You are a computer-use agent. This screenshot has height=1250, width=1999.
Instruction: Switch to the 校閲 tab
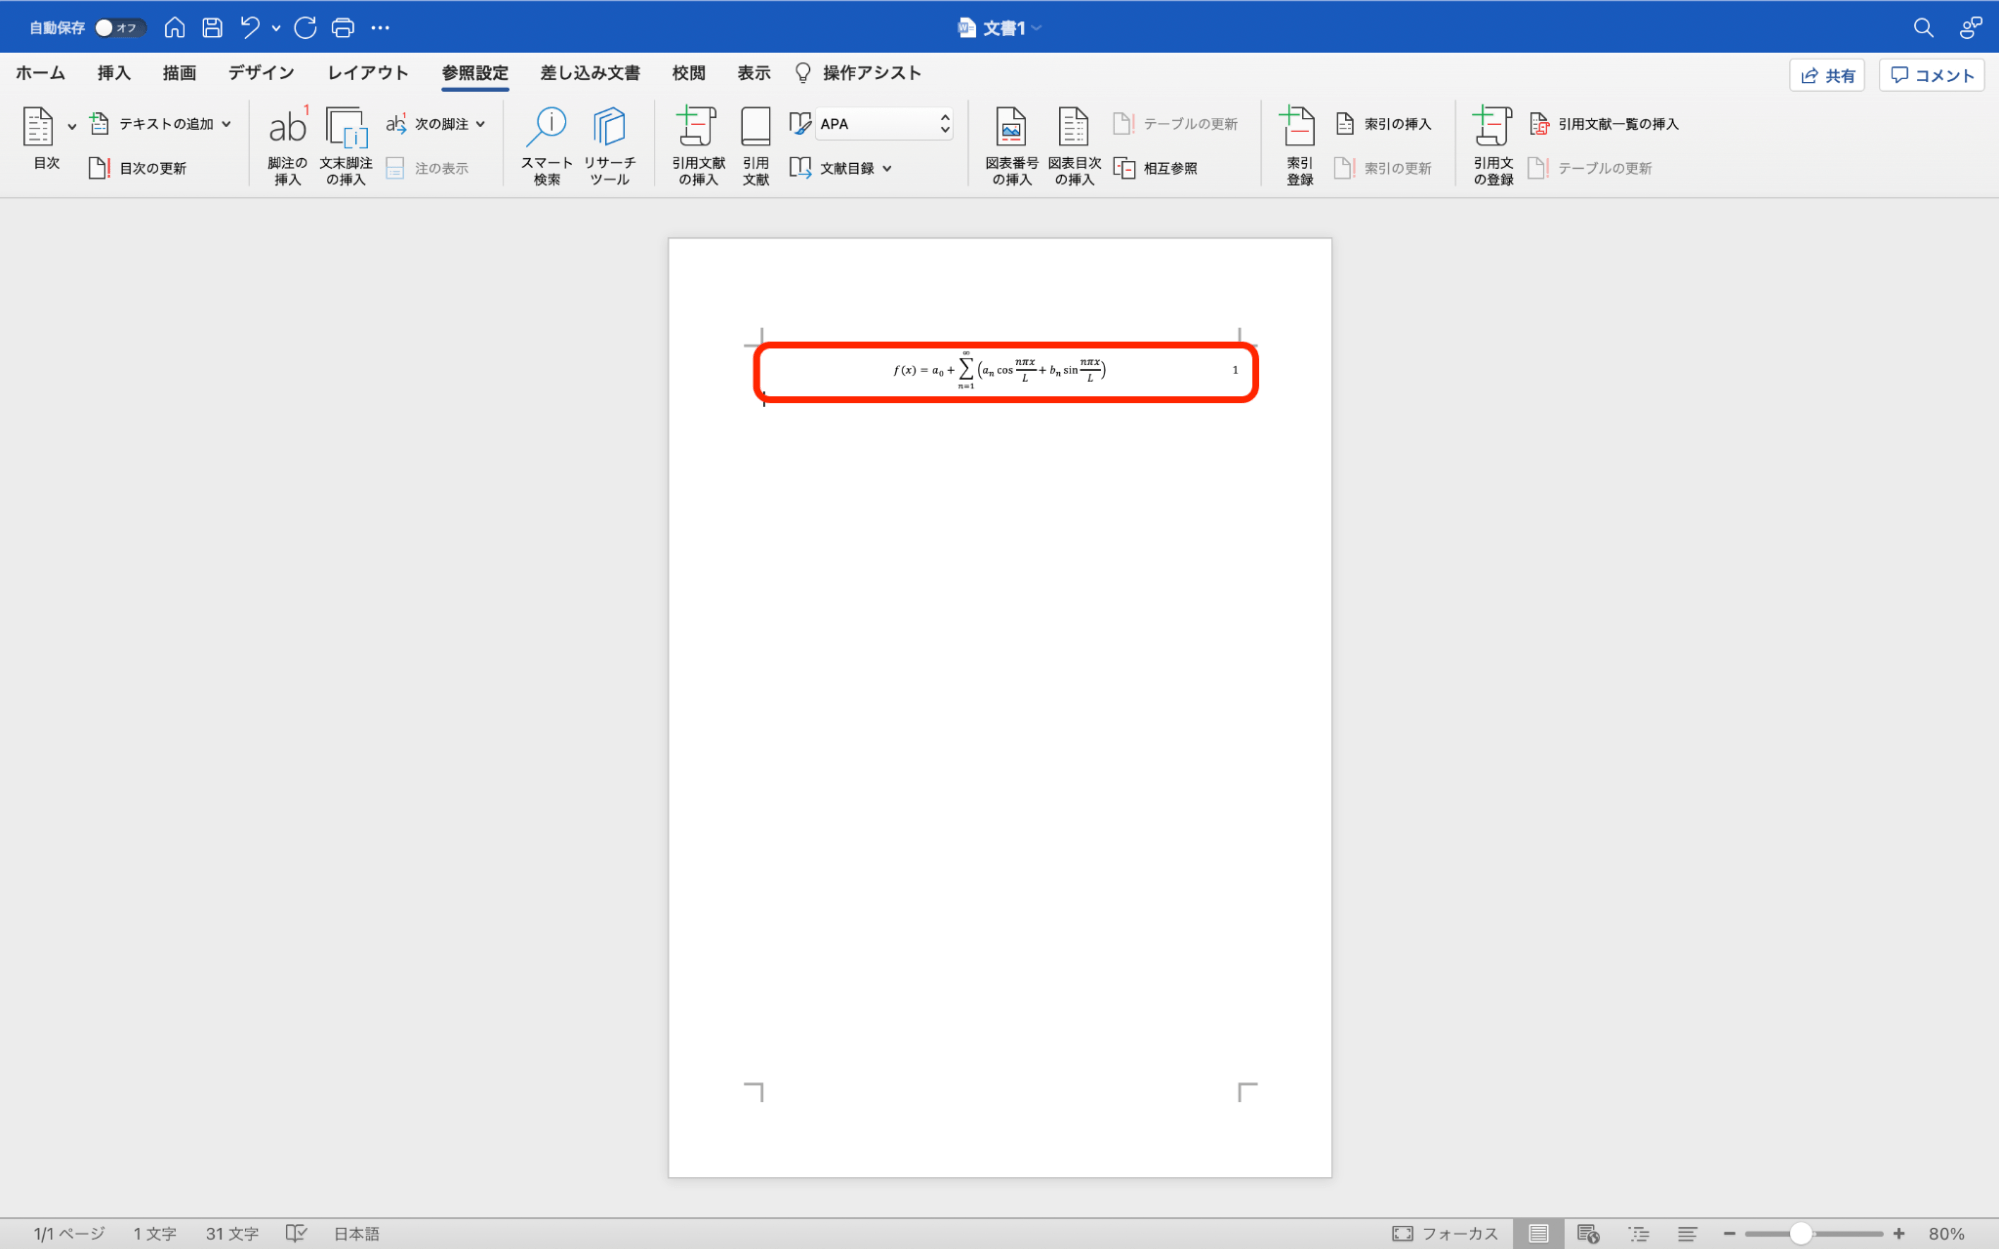pos(689,73)
